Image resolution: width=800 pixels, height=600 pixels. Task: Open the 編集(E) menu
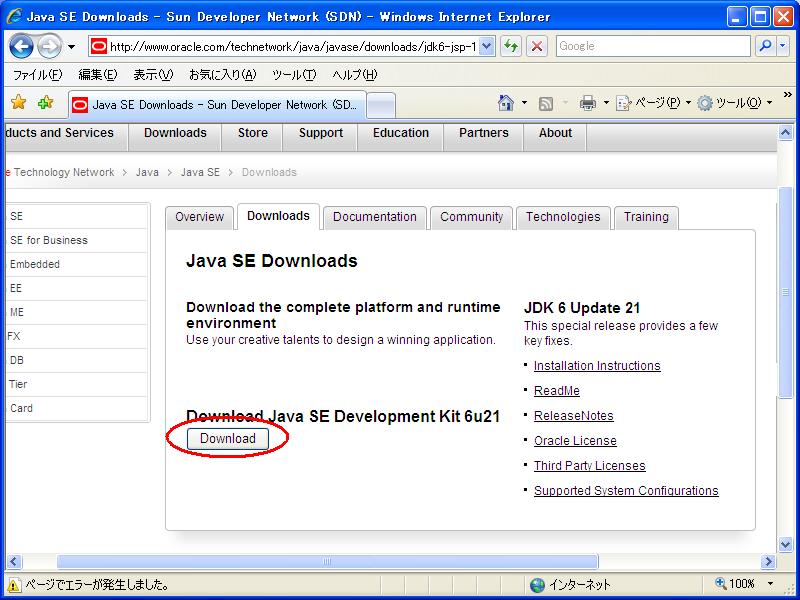[97, 75]
